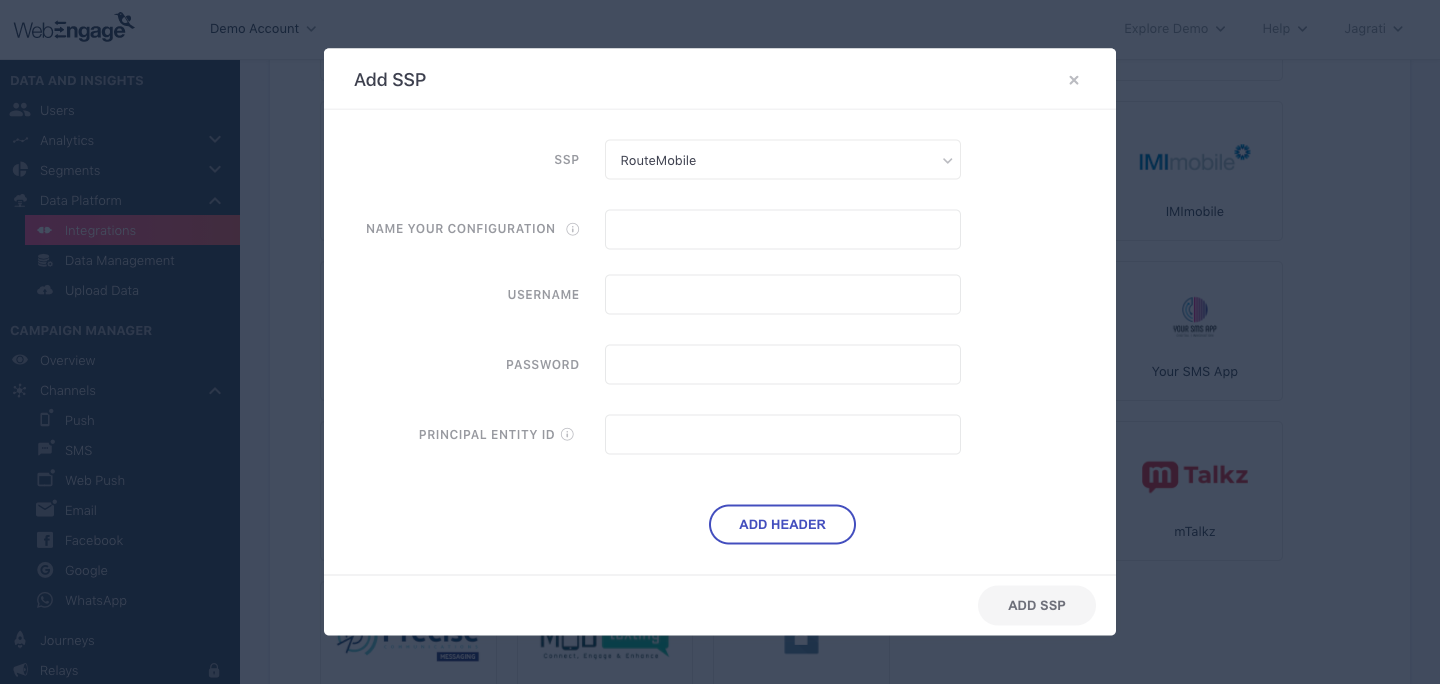Screen dimensions: 1440x684
Task: Click the Segments pie icon
Action: point(19,170)
